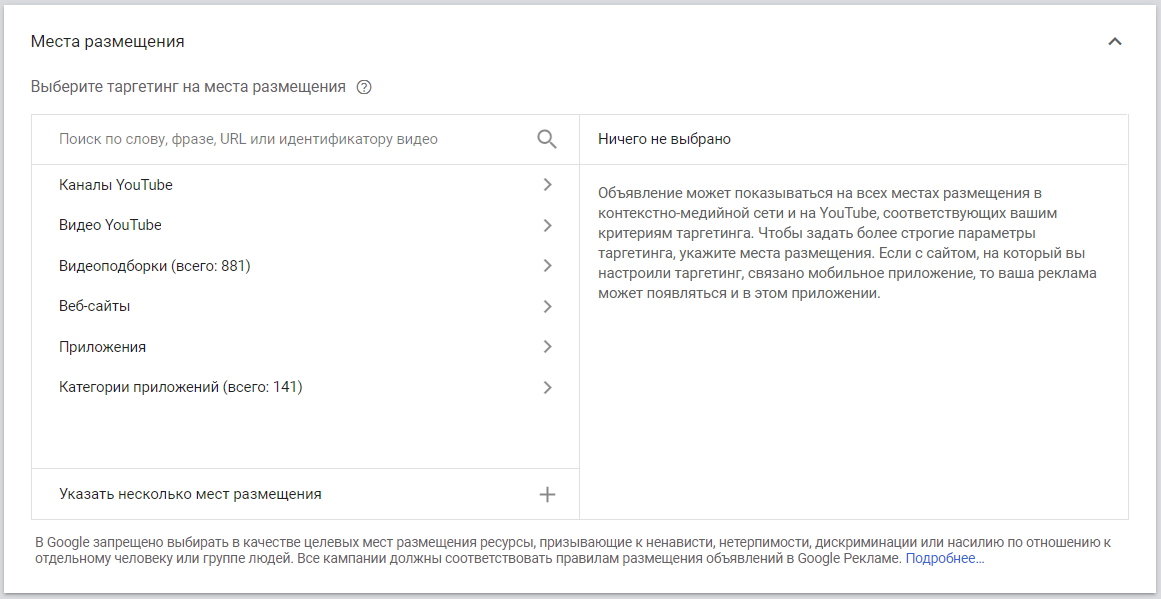Collapse the Места размещения section

click(x=1115, y=42)
